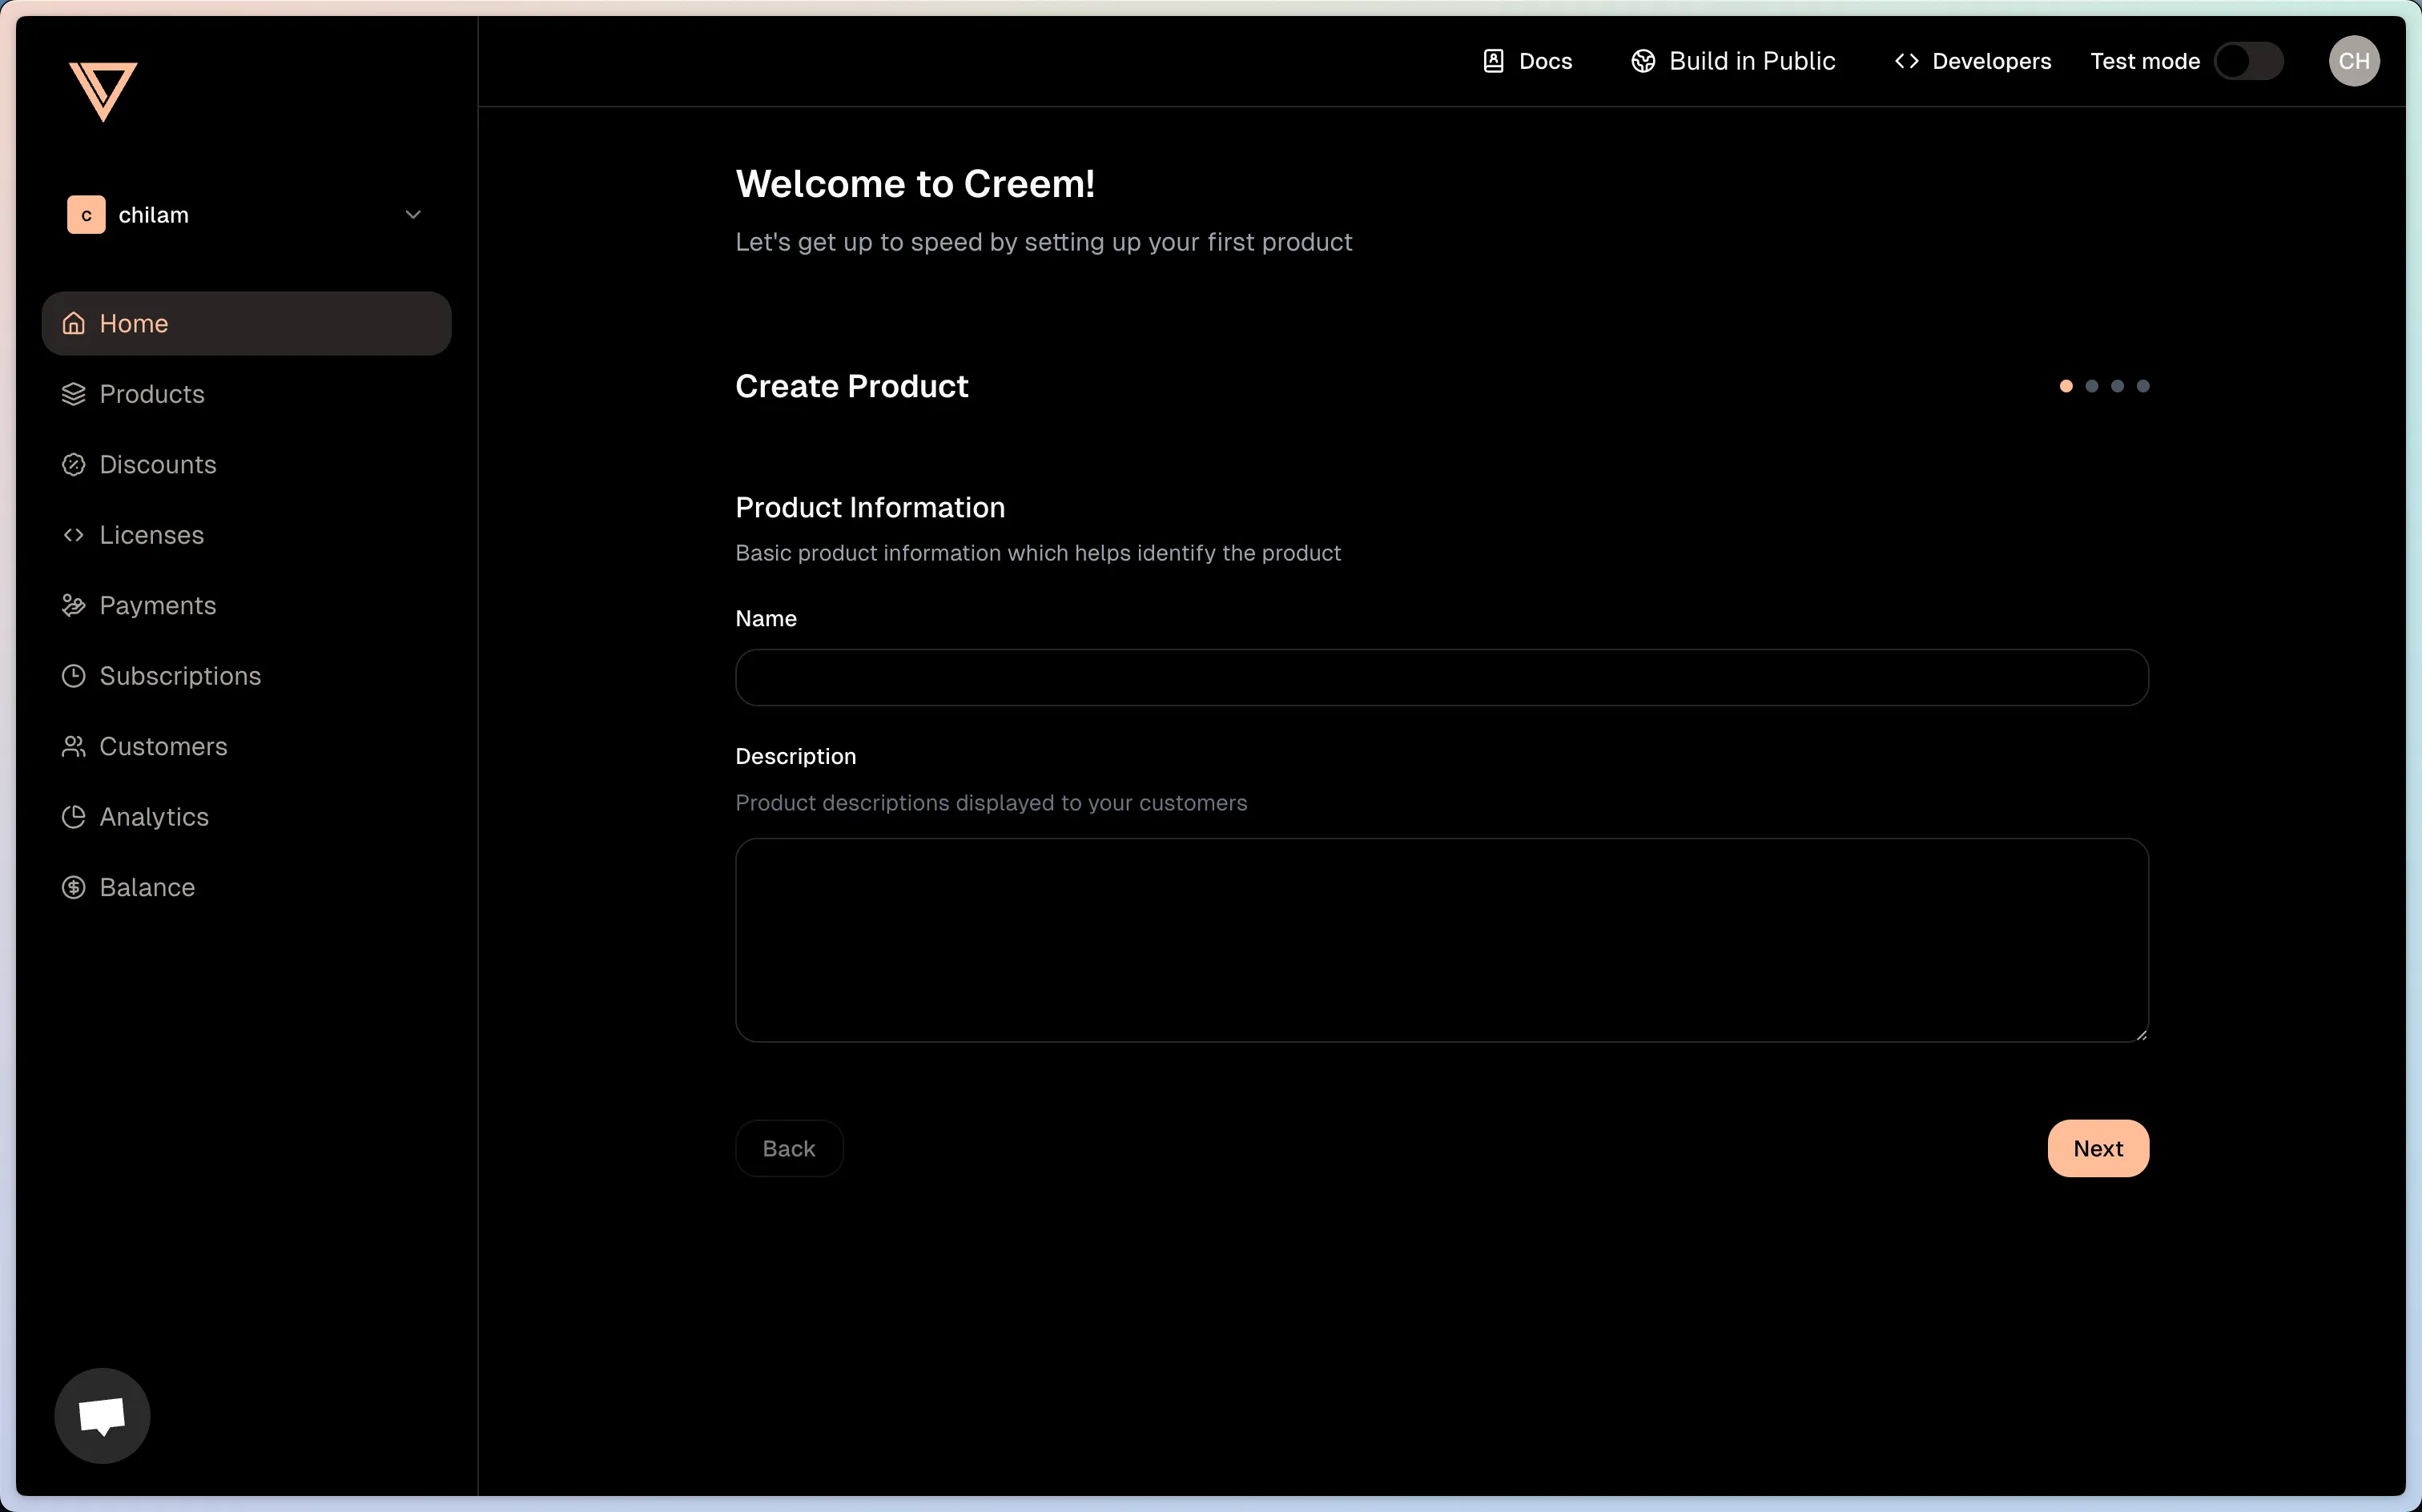Screen dimensions: 2422x1512
Task: Go to Home in sidebar
Action: point(247,323)
